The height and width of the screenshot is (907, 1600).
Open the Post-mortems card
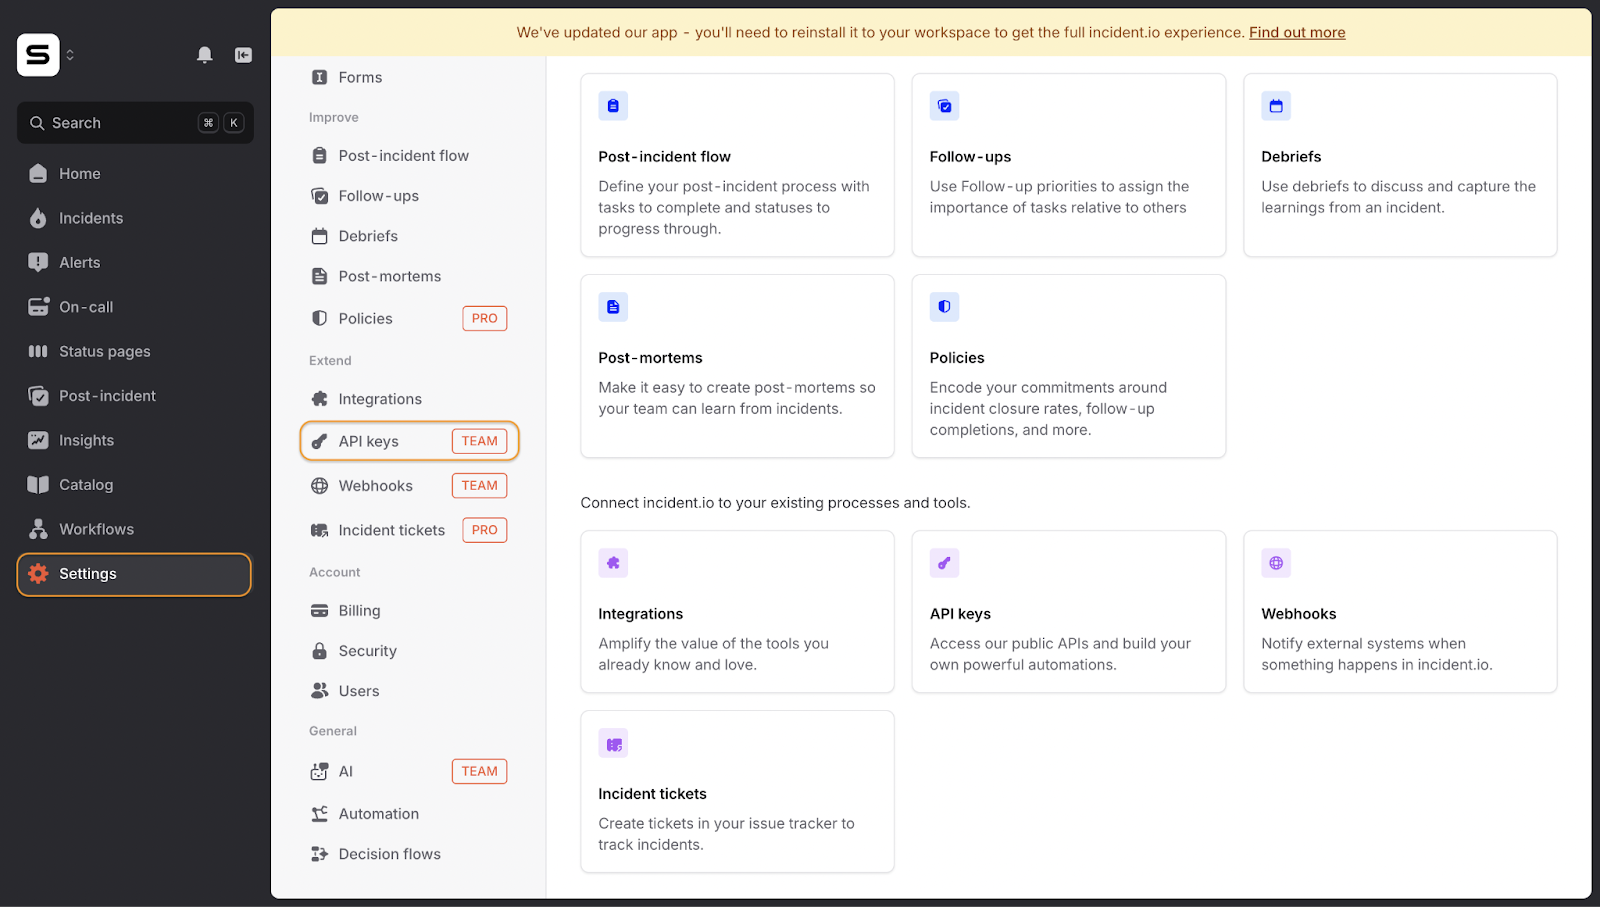pos(737,366)
